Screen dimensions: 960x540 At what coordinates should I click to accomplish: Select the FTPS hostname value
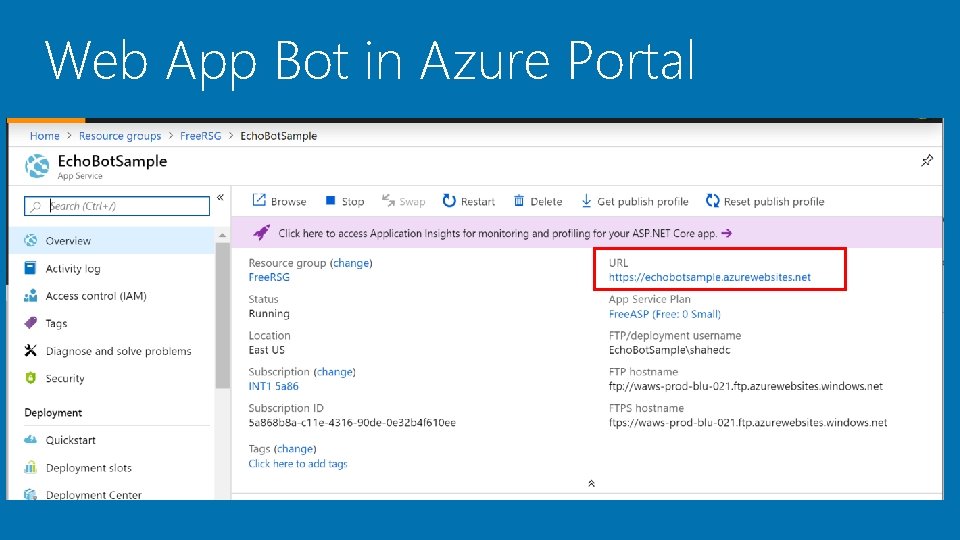click(748, 422)
